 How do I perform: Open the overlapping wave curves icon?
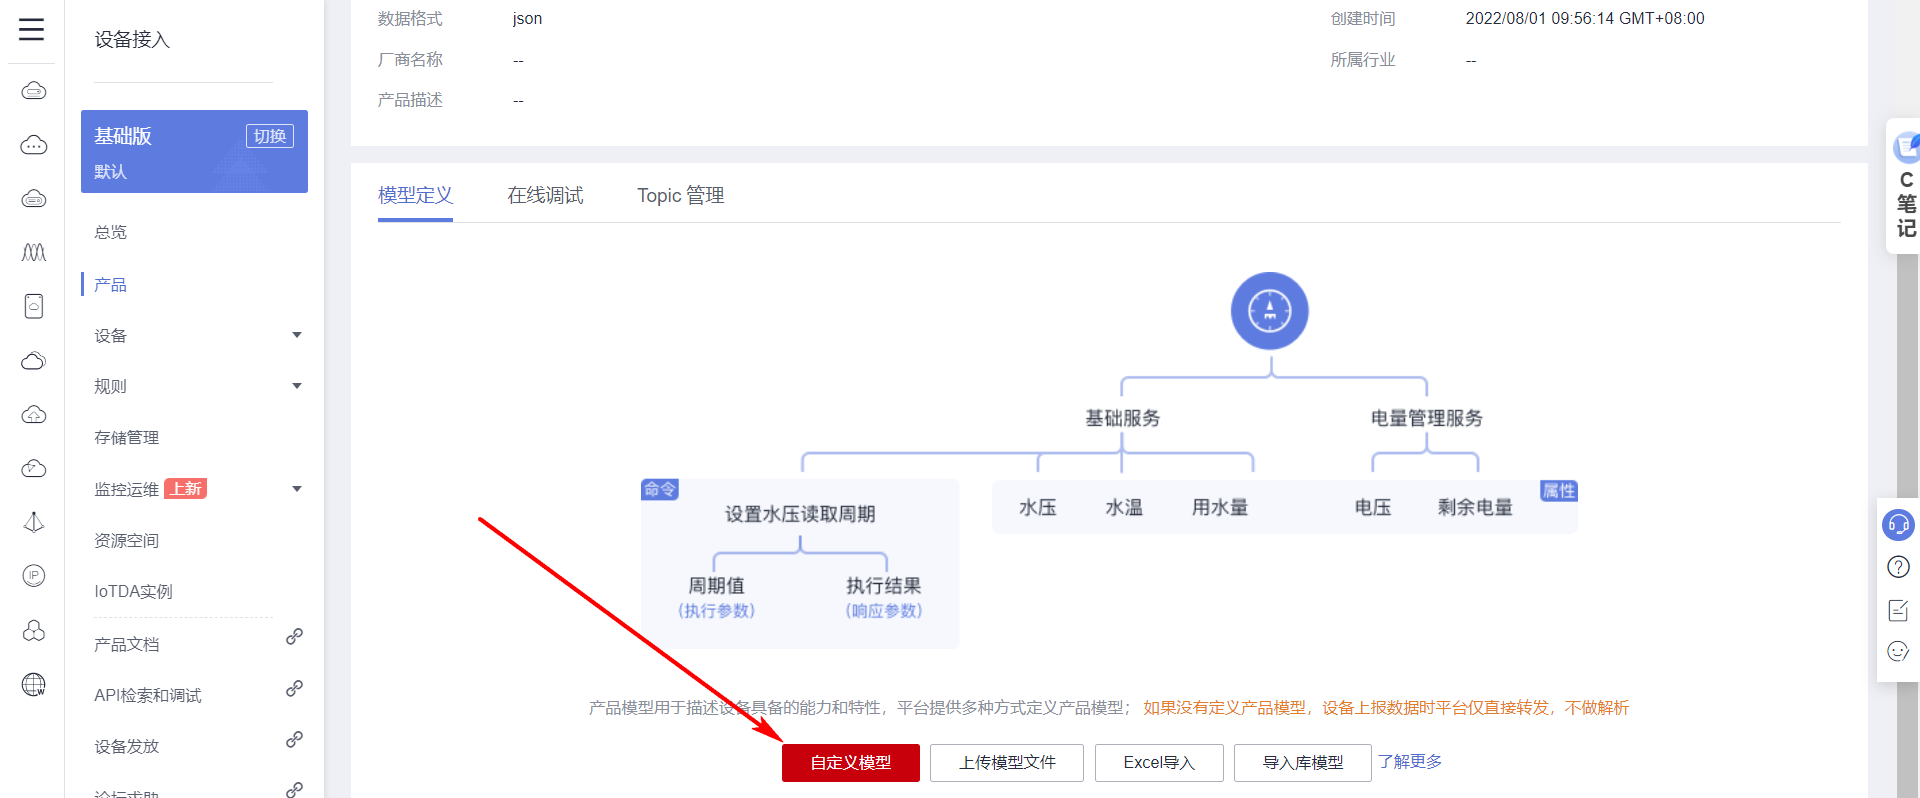(34, 252)
